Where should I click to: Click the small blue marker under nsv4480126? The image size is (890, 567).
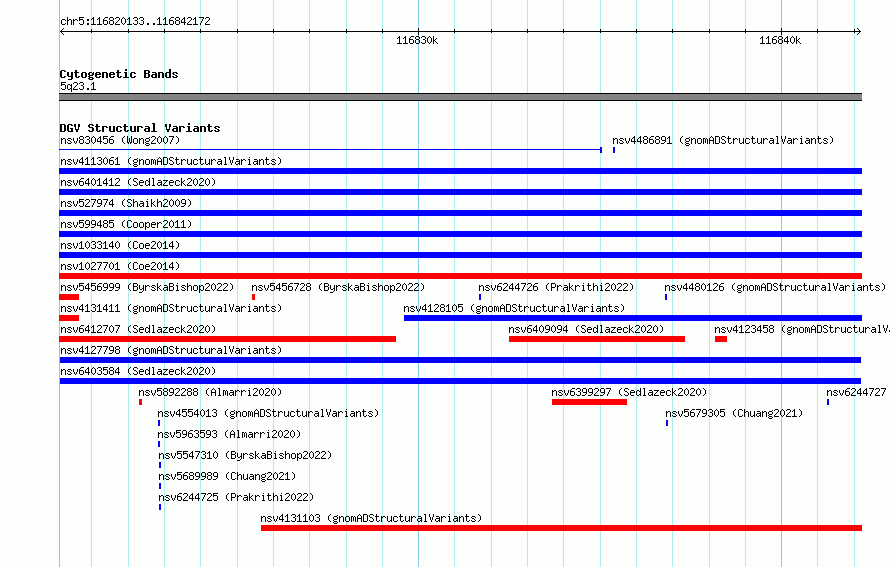(666, 297)
